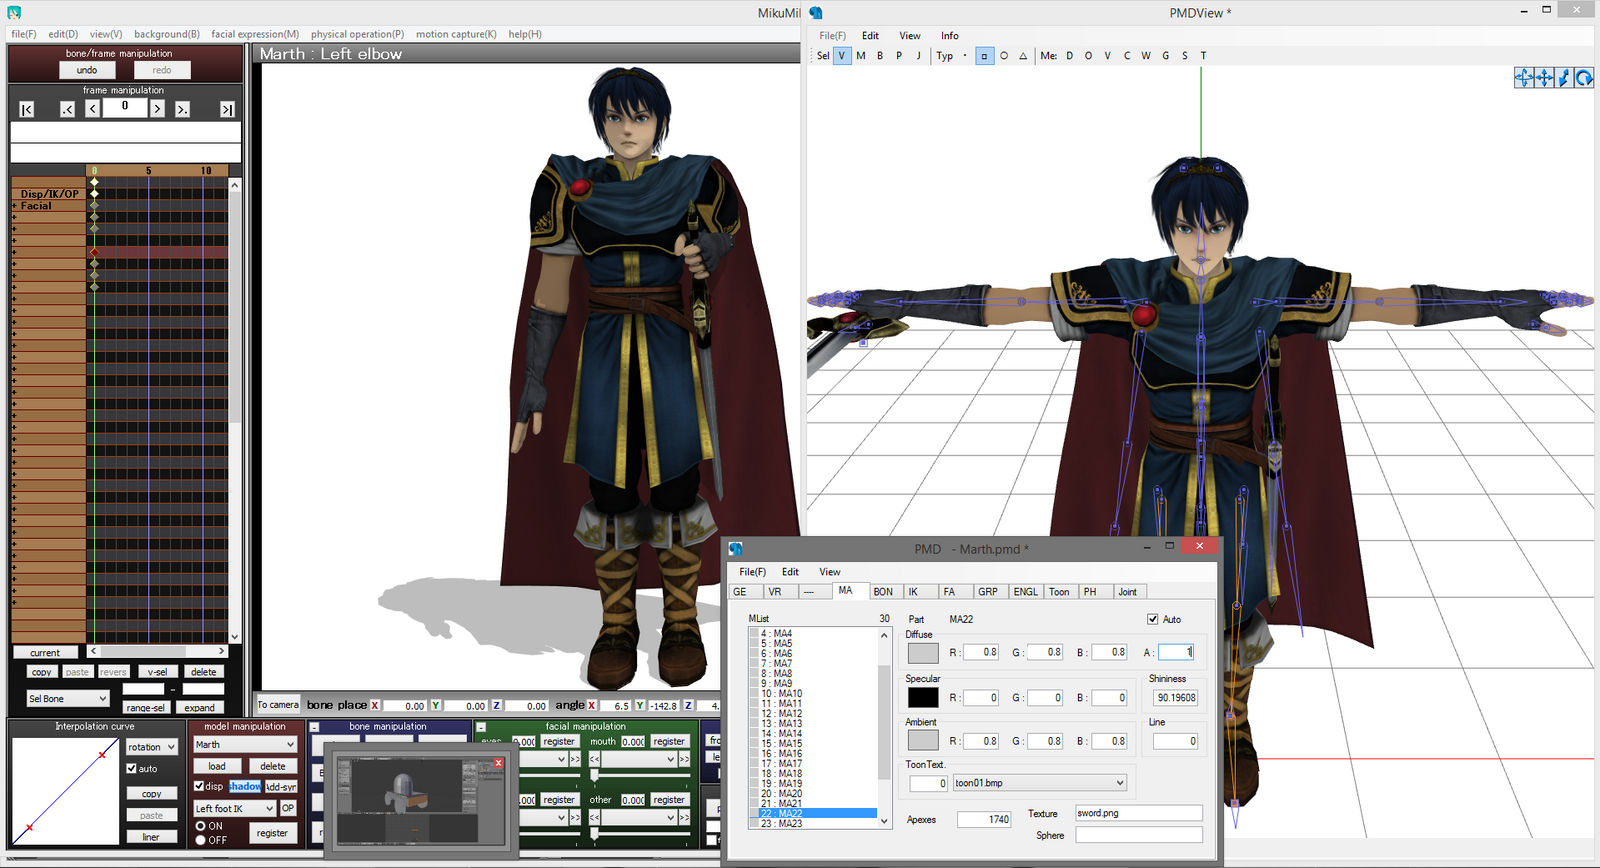
Task: Open the Info menu in PMDView
Action: [x=949, y=36]
